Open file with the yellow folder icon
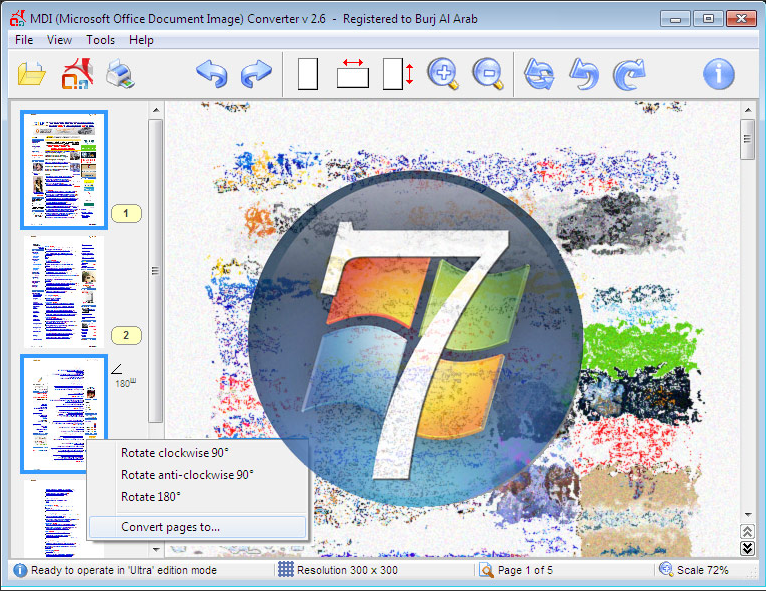The height and width of the screenshot is (591, 766). (x=32, y=74)
